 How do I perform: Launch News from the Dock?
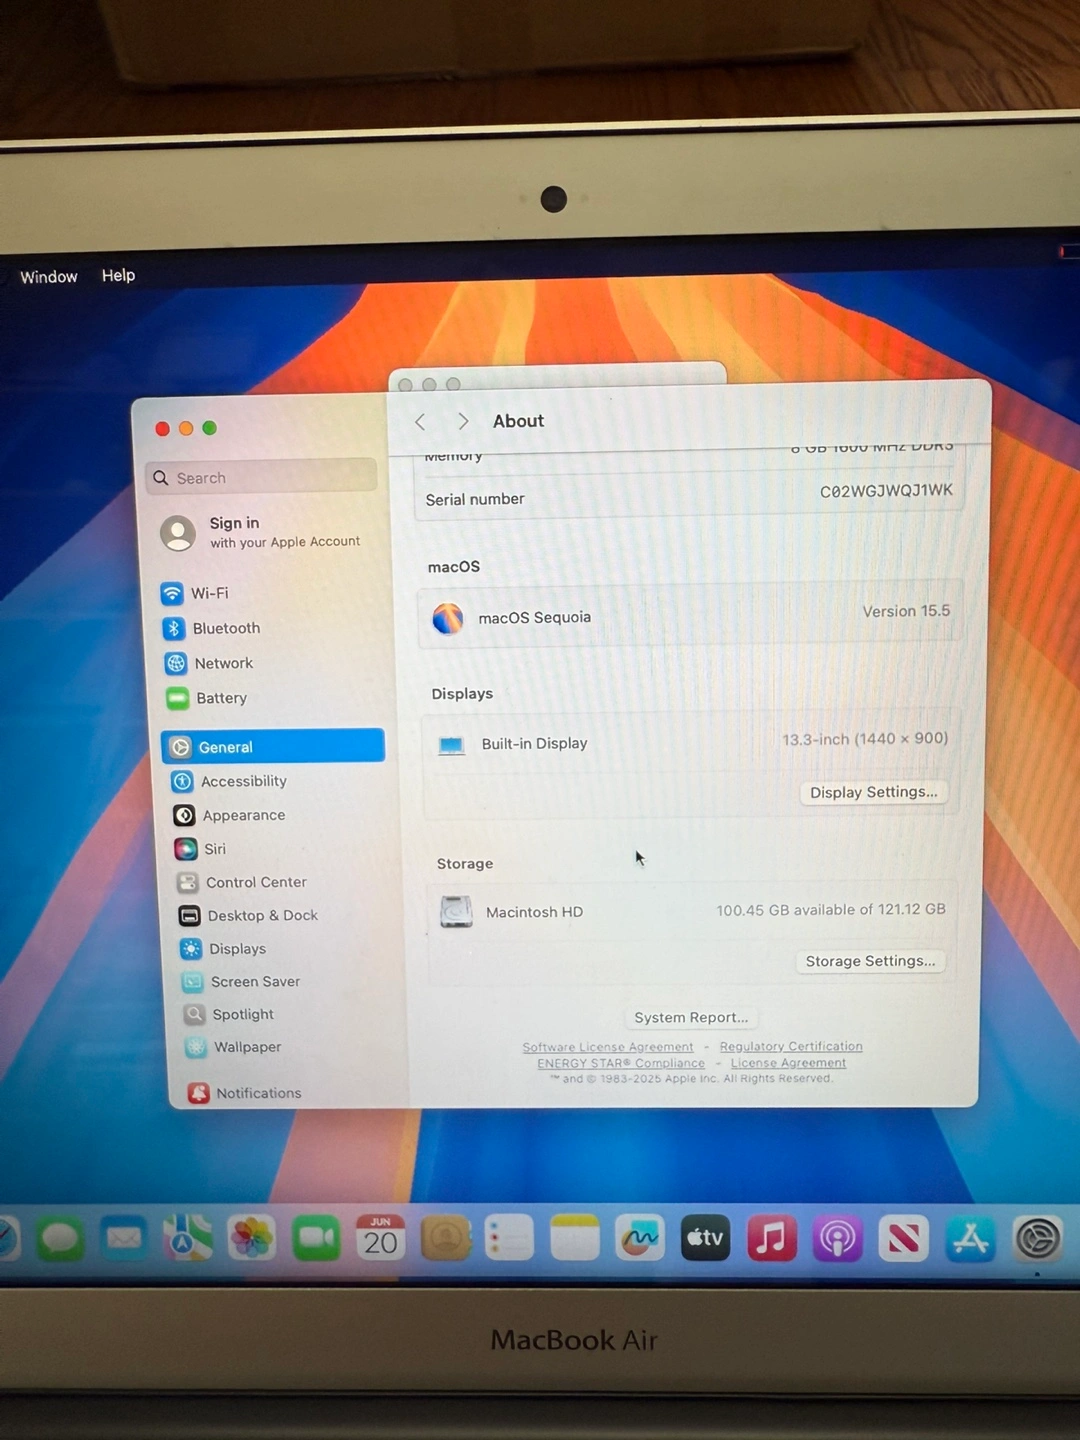coord(904,1239)
